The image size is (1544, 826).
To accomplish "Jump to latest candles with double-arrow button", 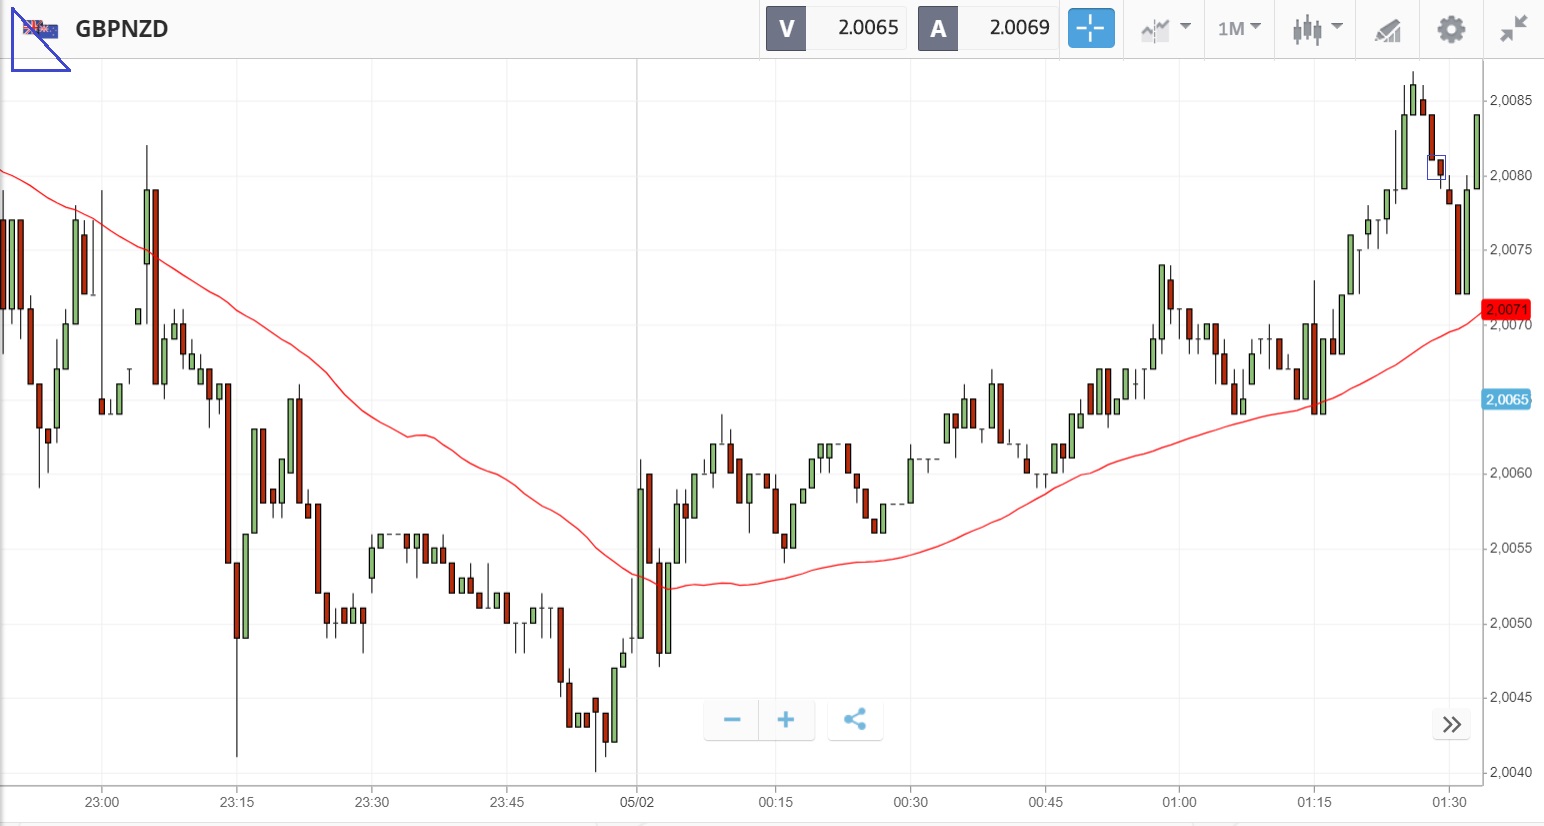I will click(1452, 724).
